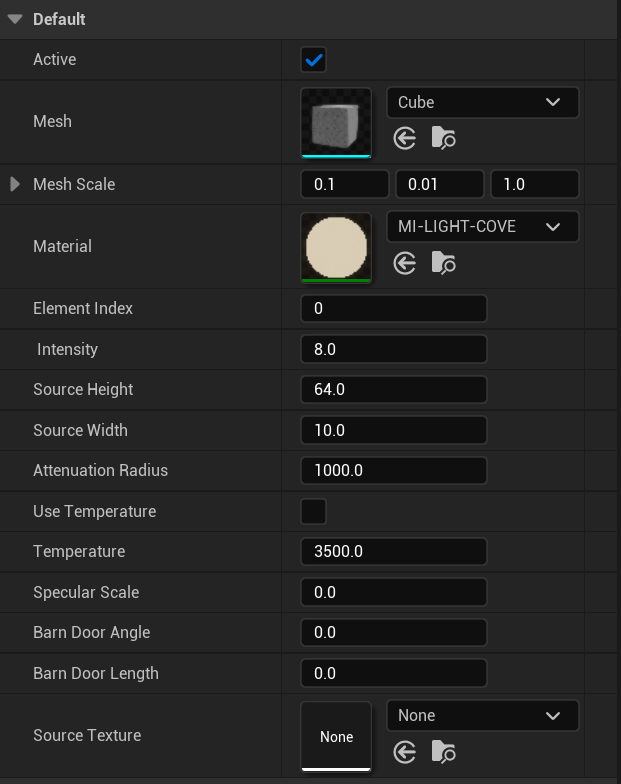The image size is (621, 784).
Task: Browse to Material in Content Browser
Action: 444,262
